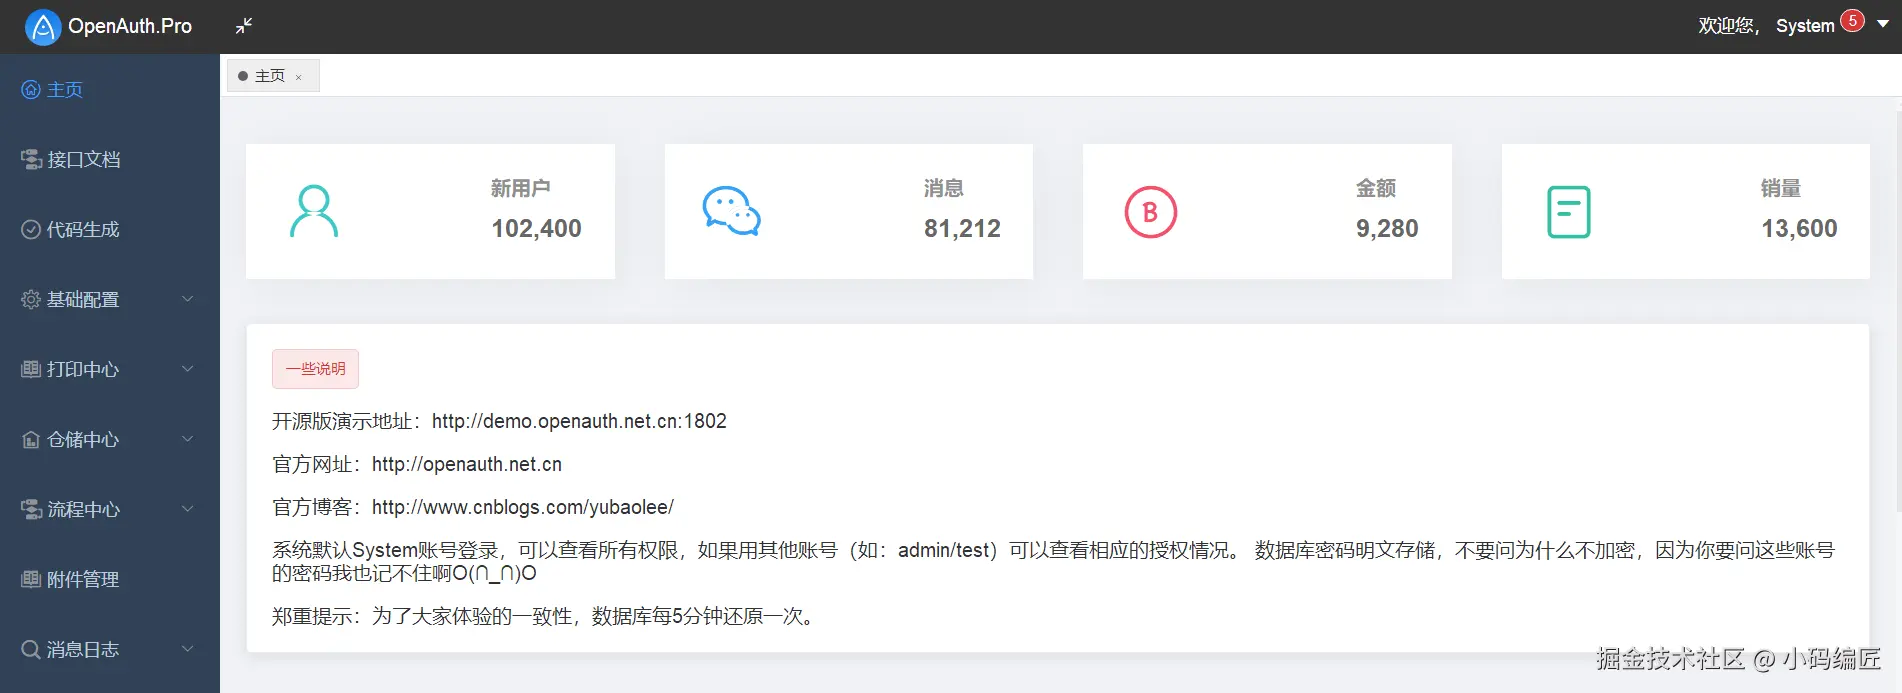The image size is (1902, 693).
Task: Click the OpenAuth.Pro brand title text
Action: coord(130,27)
